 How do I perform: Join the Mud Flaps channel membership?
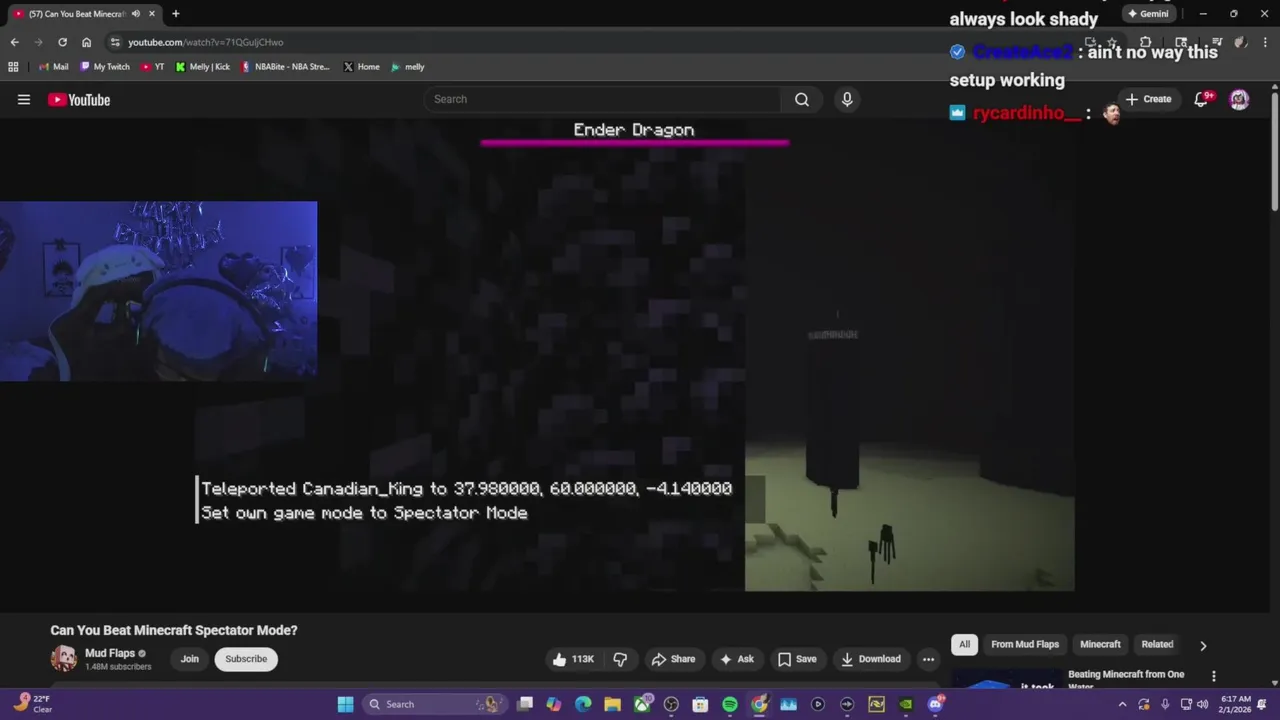pos(189,659)
